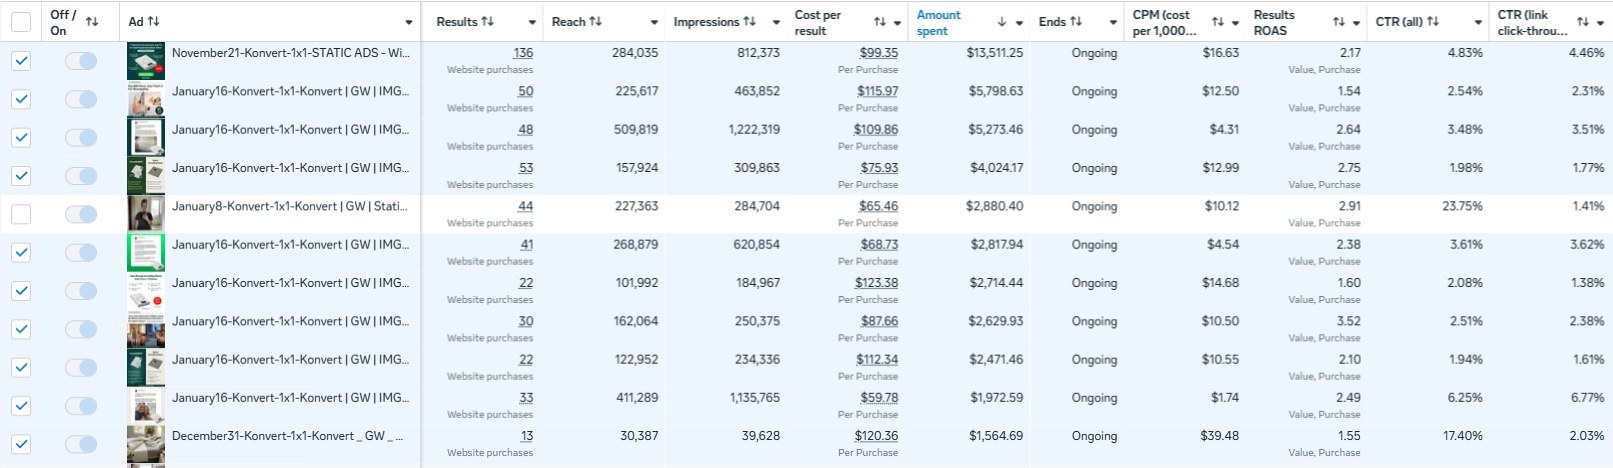Viewport: 1613px width, 468px height.
Task: Sort the table by Impressions
Action: [749, 22]
